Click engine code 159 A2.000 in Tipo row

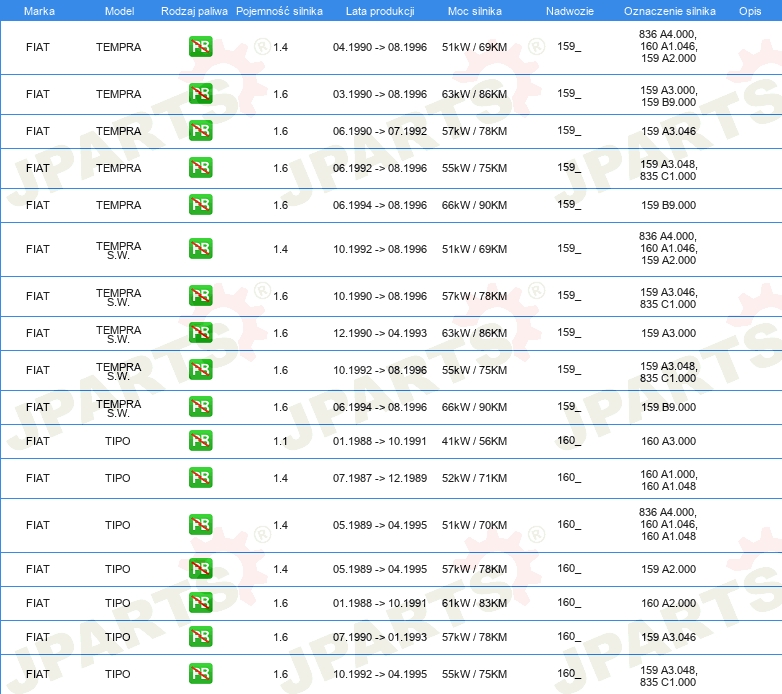click(668, 569)
